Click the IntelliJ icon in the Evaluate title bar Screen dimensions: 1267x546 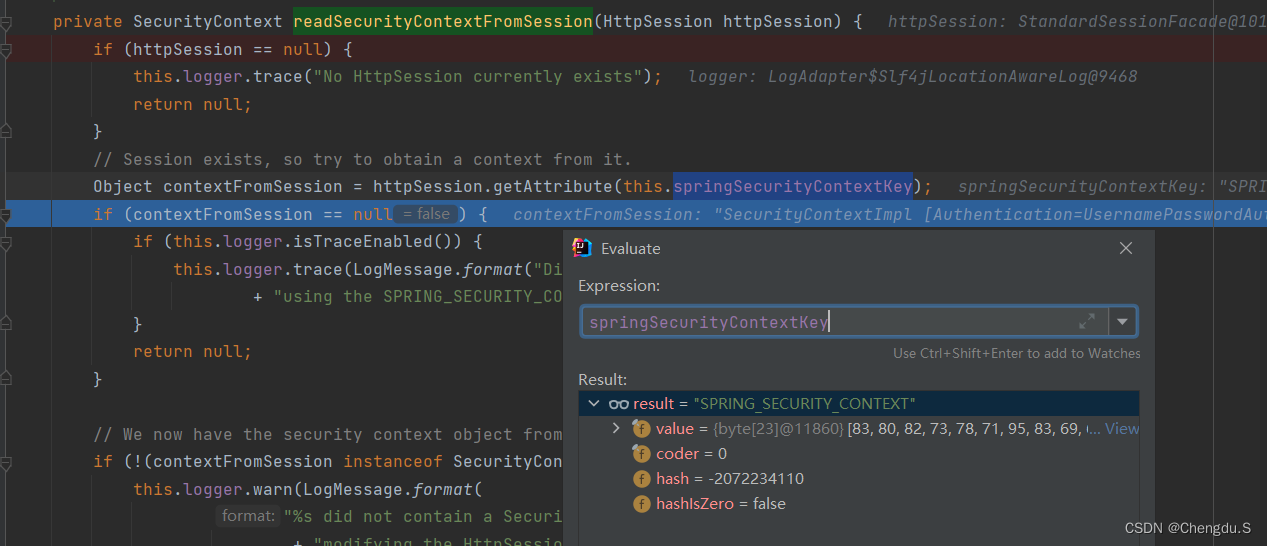coord(583,248)
